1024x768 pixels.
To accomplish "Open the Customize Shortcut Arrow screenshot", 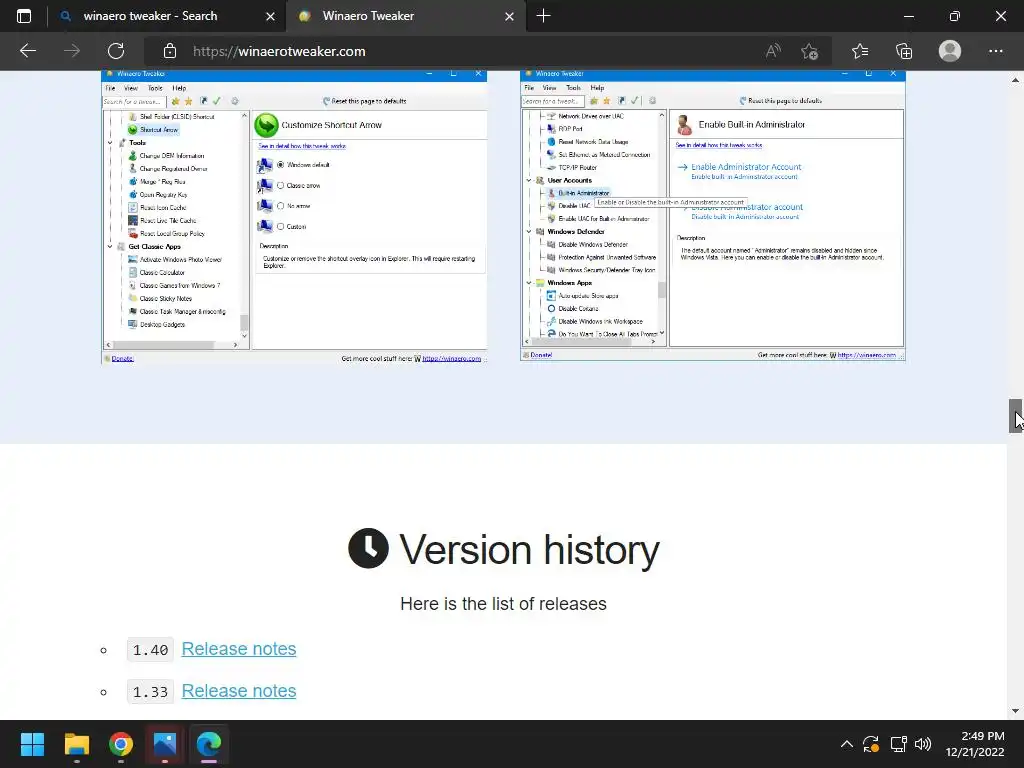I will click(295, 216).
